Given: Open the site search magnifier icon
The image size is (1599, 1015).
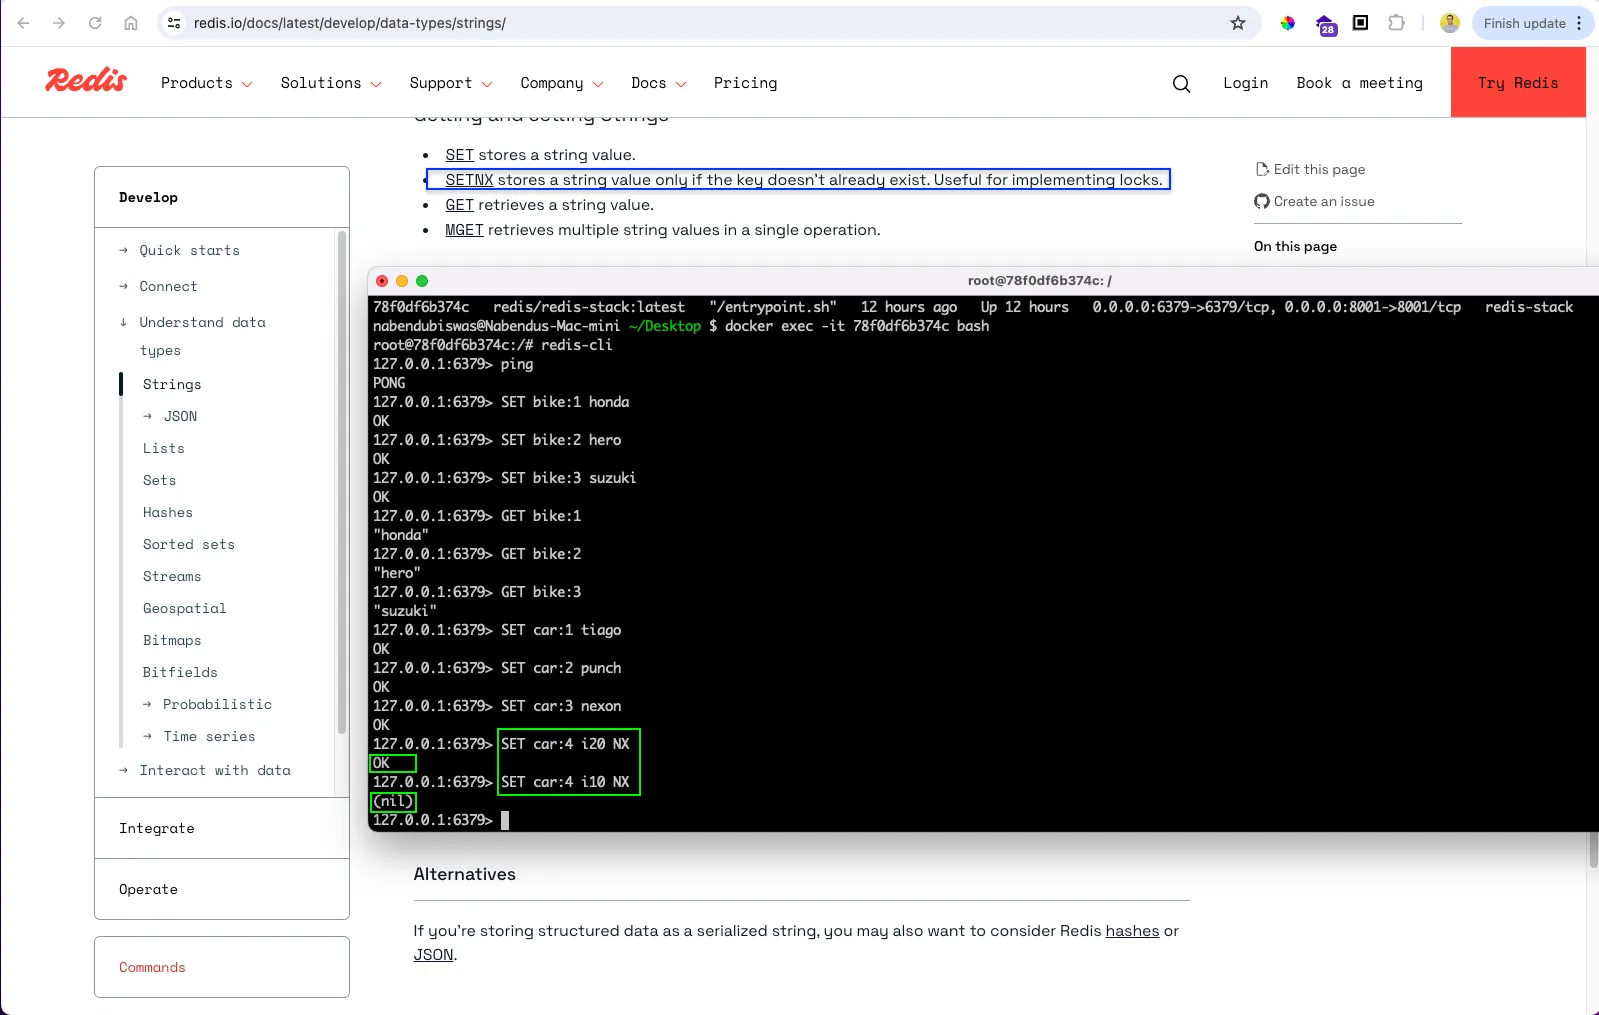Looking at the screenshot, I should 1181,83.
